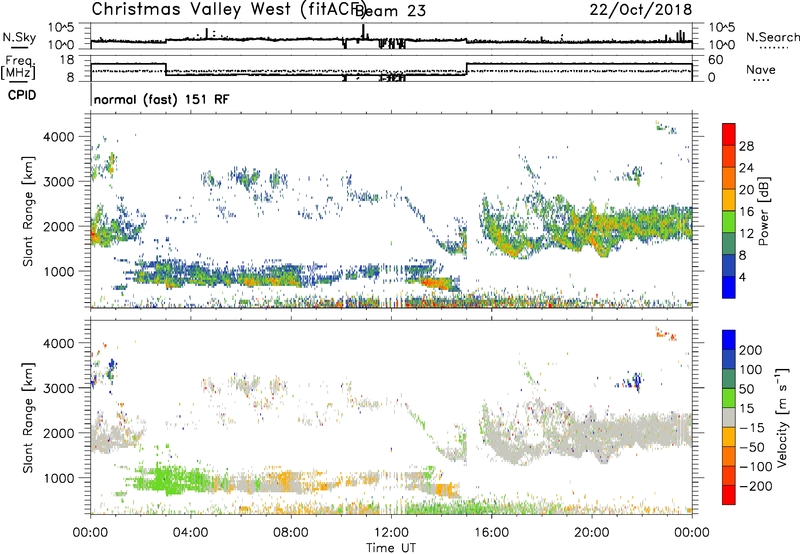Select the 'Slant Range [km]' label of power panel

pyautogui.click(x=28, y=211)
